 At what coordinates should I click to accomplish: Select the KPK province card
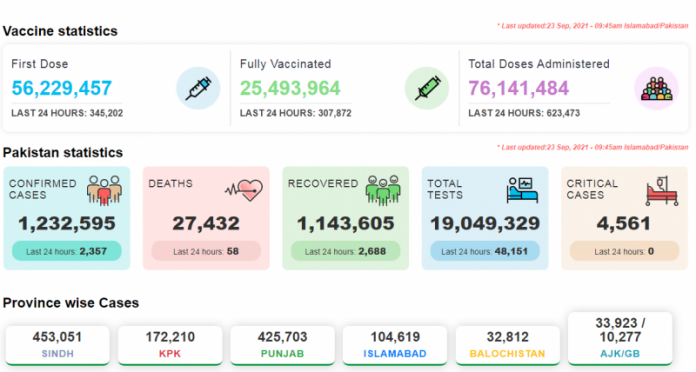[170, 345]
